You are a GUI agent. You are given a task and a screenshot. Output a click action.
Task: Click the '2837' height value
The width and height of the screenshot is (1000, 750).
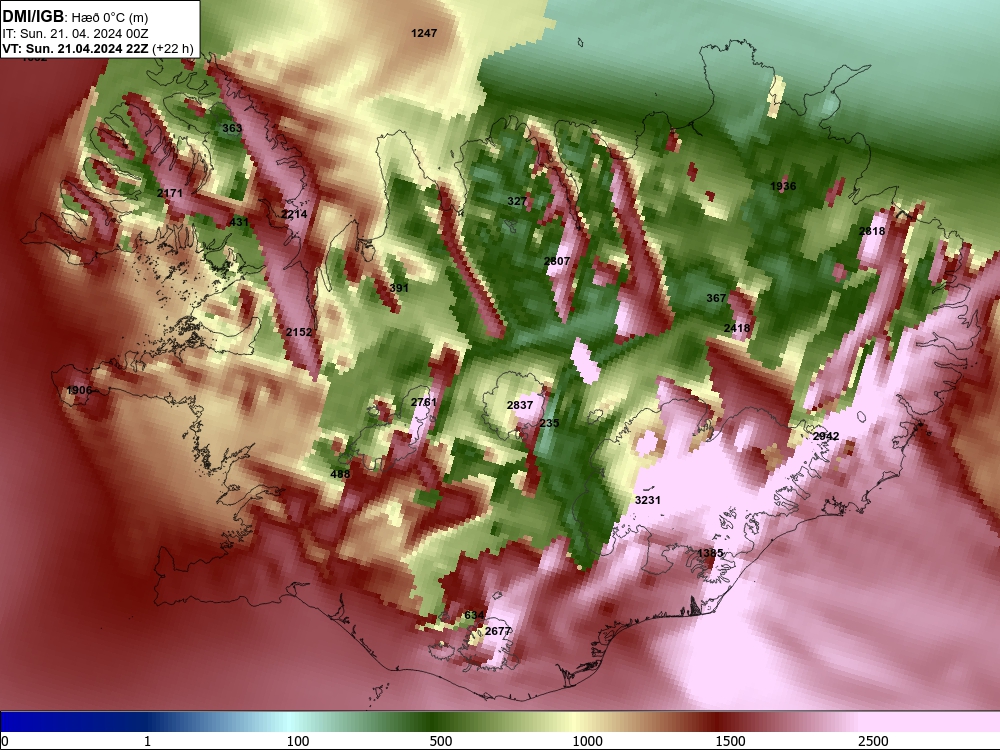pos(520,405)
